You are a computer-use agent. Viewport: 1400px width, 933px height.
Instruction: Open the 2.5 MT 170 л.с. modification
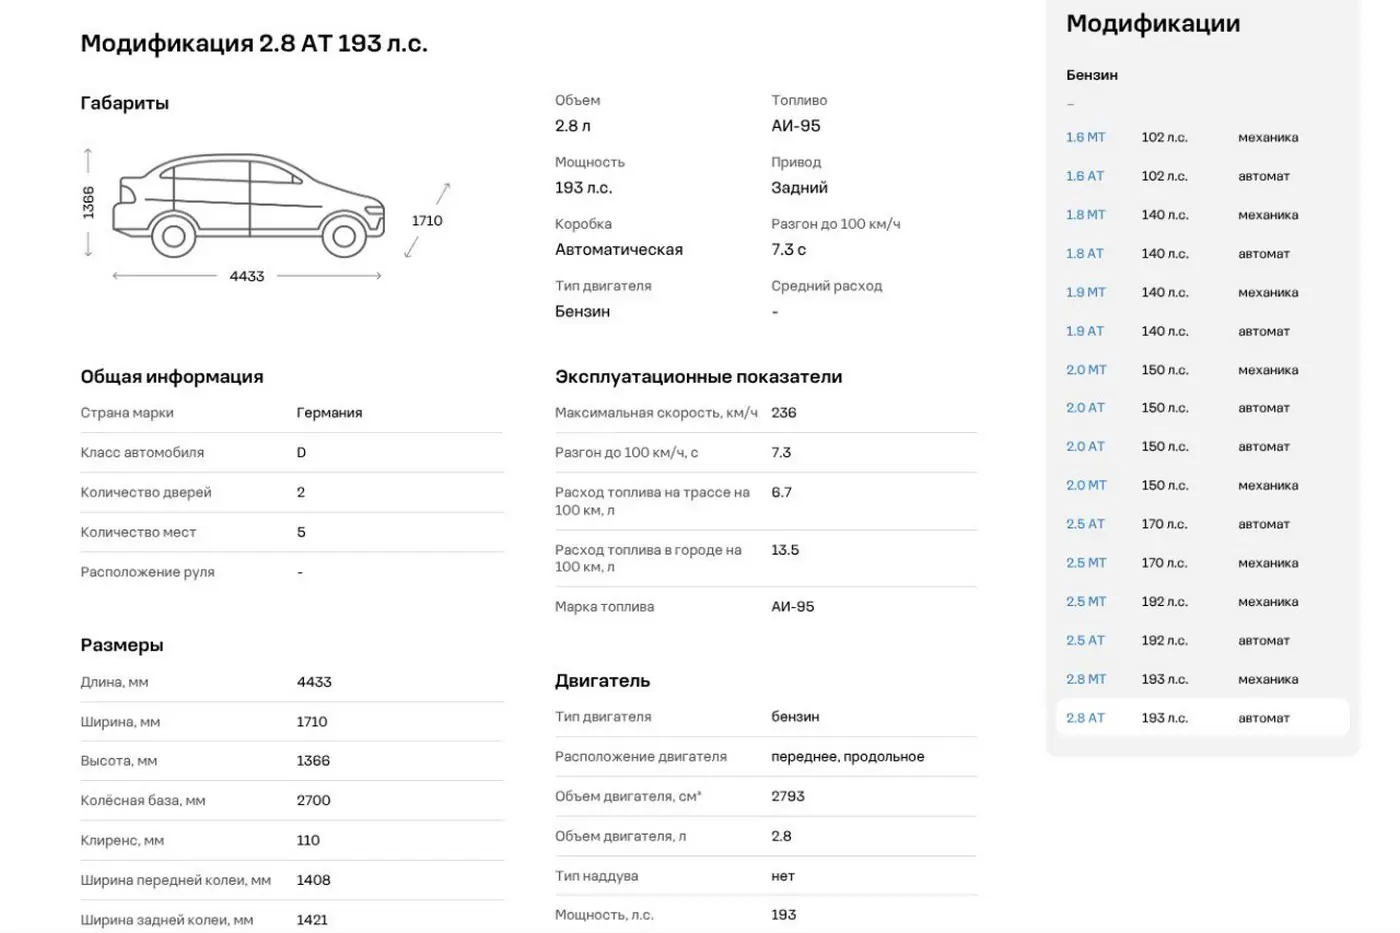coord(1086,563)
